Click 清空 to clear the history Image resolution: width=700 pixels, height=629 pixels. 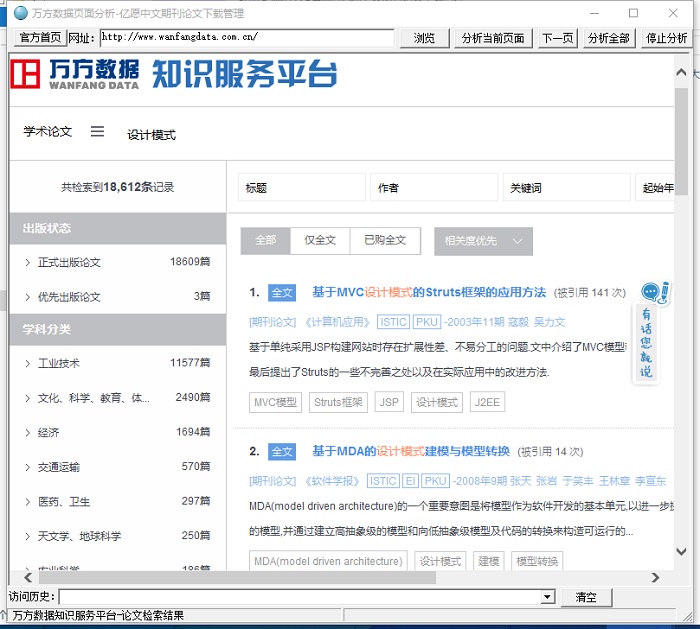[x=586, y=597]
